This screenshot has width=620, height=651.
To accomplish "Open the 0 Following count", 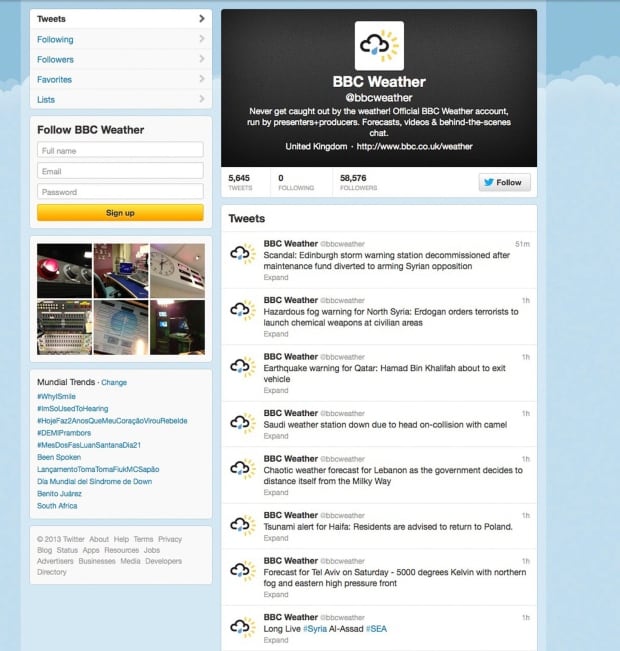I will 296,182.
